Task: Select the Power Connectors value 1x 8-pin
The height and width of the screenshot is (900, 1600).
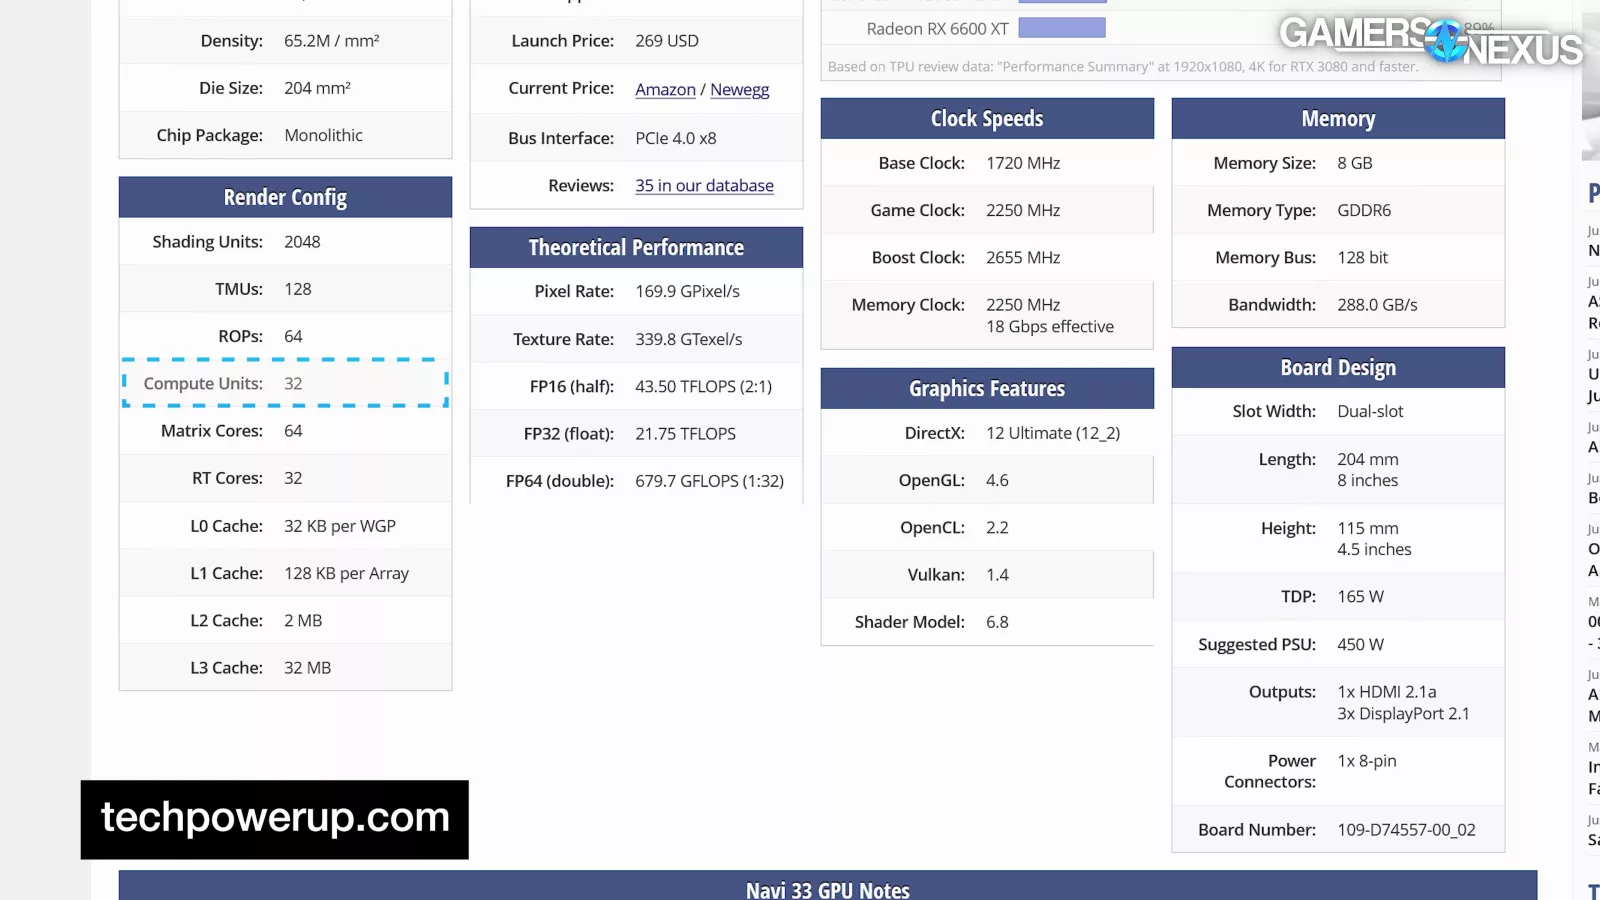Action: [1367, 761]
